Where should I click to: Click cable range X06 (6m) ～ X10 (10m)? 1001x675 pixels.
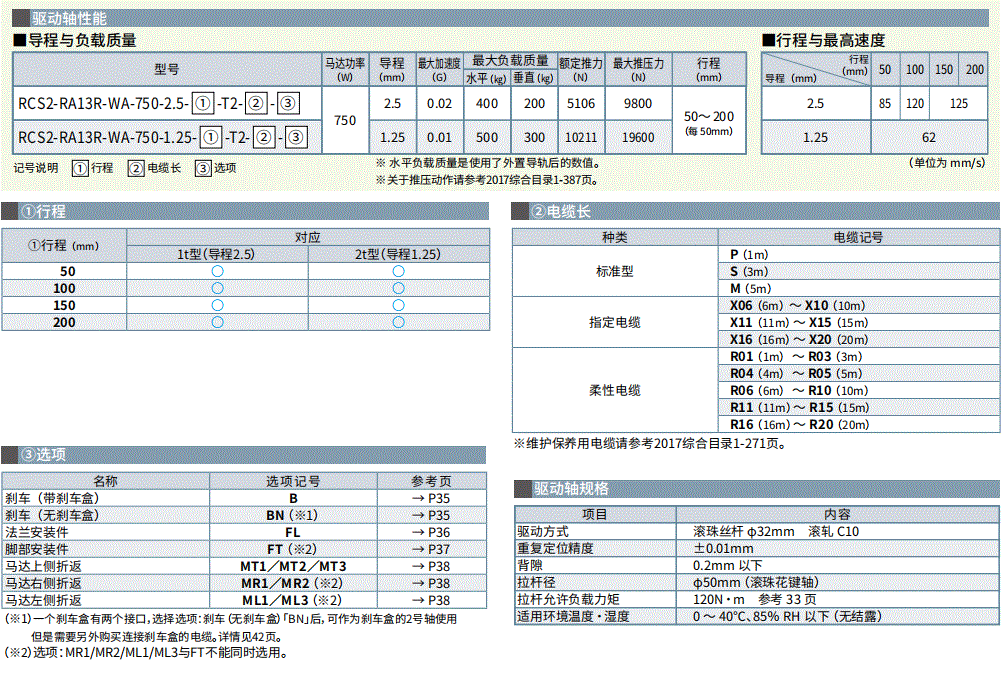pos(798,306)
